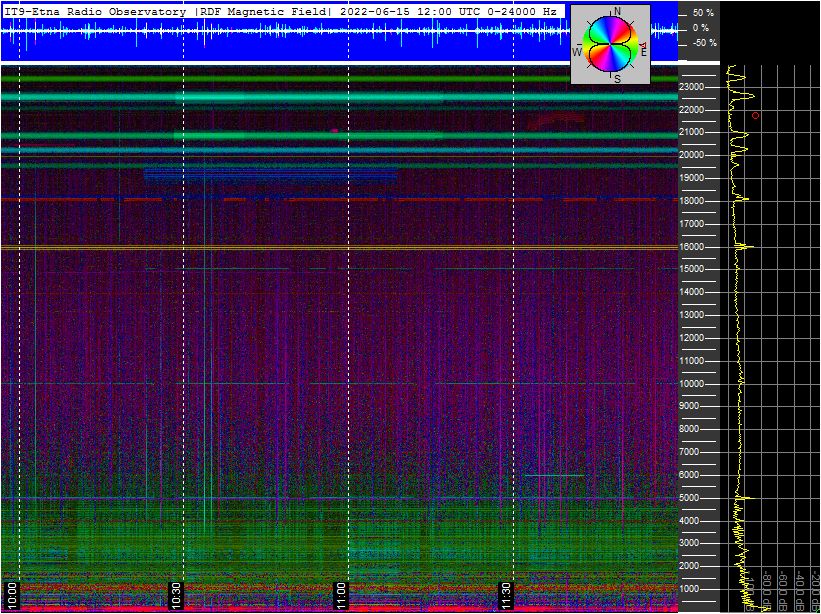Click the -80.0 dB scale label
This screenshot has width=821, height=614.
point(766,590)
